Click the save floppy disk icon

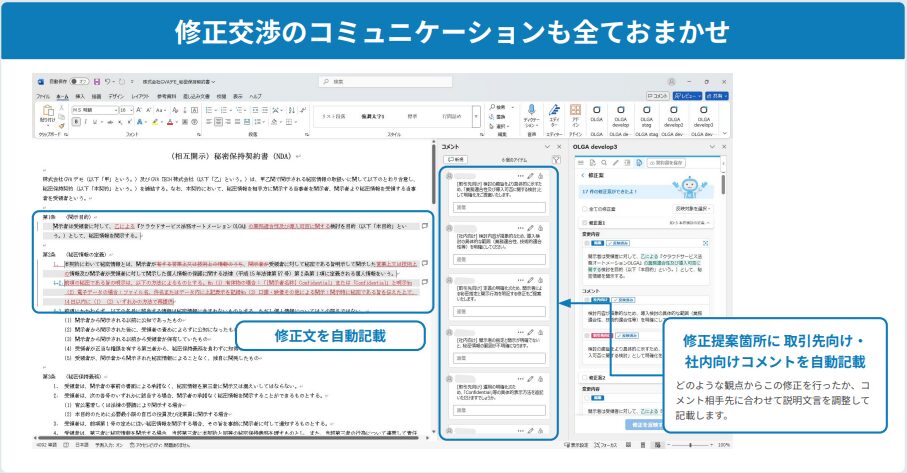(x=97, y=82)
